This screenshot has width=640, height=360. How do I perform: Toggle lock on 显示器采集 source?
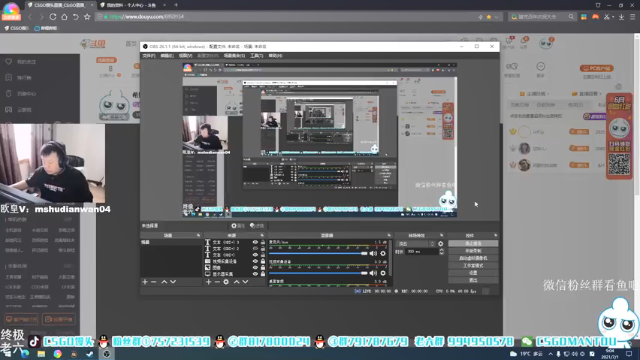point(263,274)
